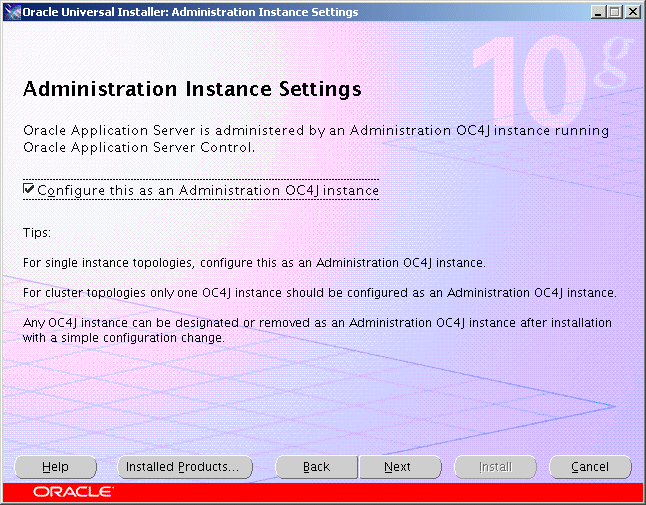646x505 pixels.
Task: Click the description starting with Oracle Application Server is administered
Action: tap(316, 139)
